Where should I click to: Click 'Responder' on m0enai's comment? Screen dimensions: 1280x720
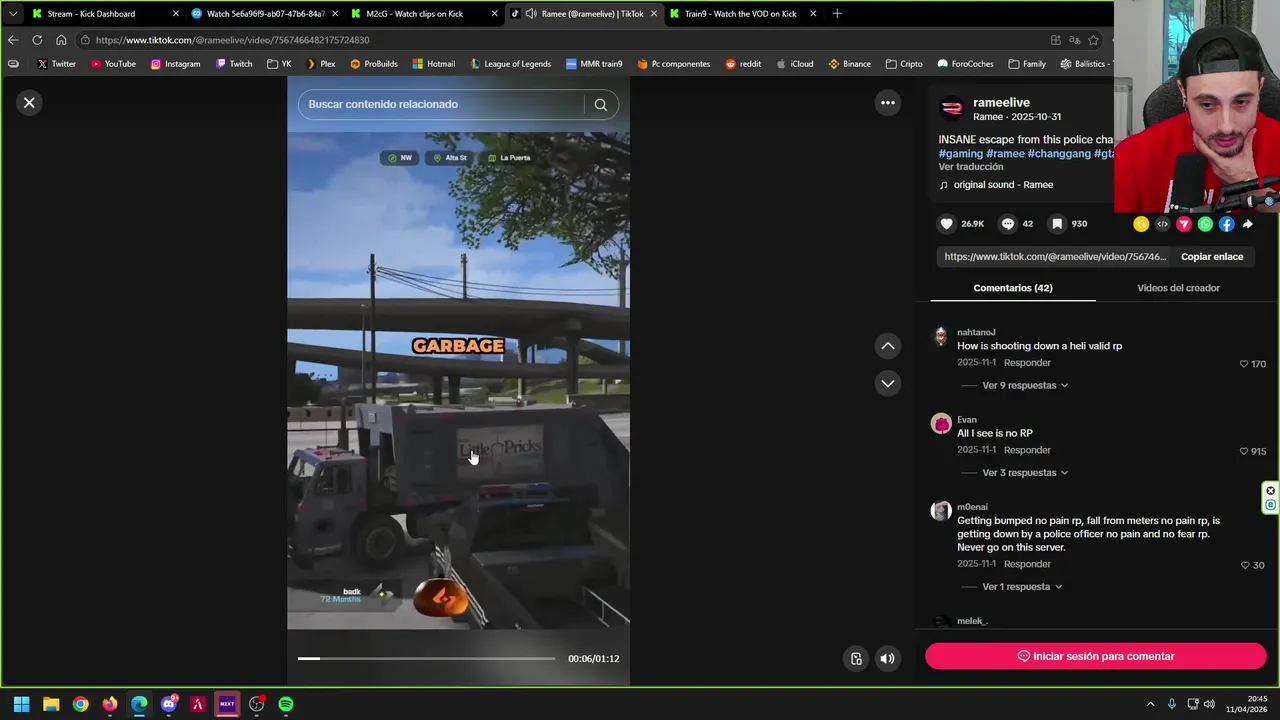(x=1027, y=564)
